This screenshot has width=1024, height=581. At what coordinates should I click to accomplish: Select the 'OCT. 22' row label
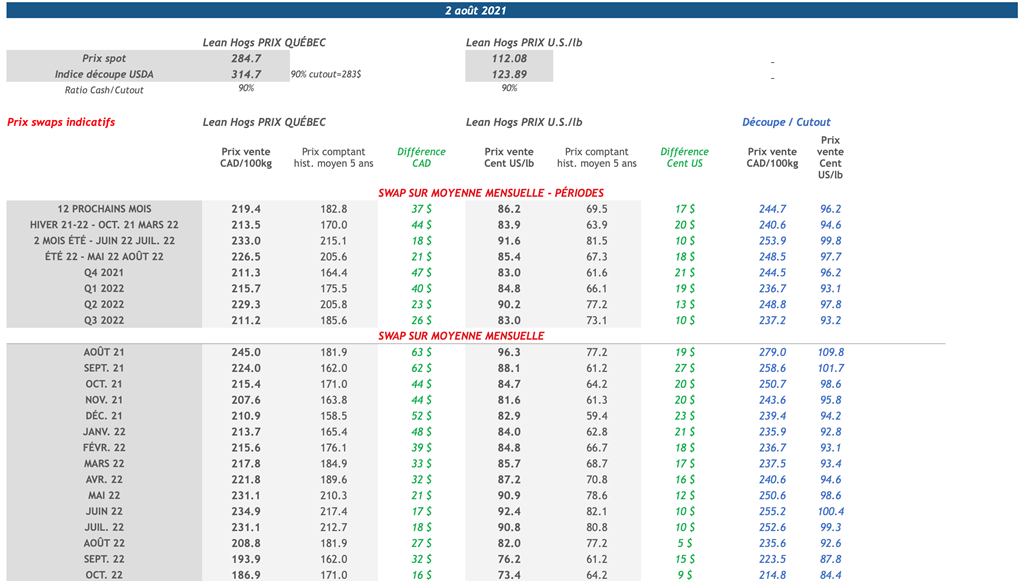click(x=104, y=575)
